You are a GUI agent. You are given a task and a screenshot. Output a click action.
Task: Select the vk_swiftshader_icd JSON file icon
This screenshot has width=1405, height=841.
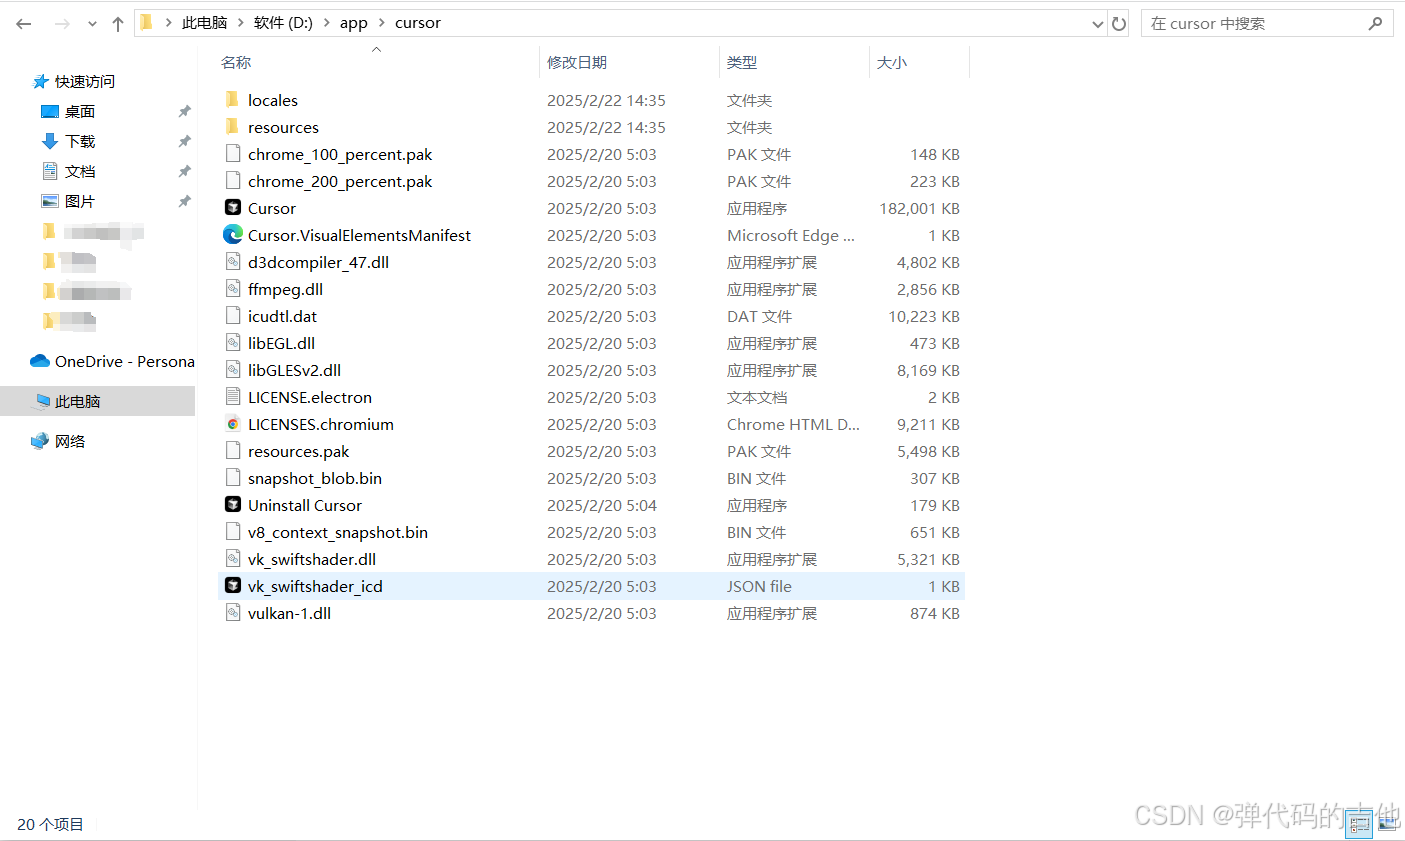tap(233, 585)
